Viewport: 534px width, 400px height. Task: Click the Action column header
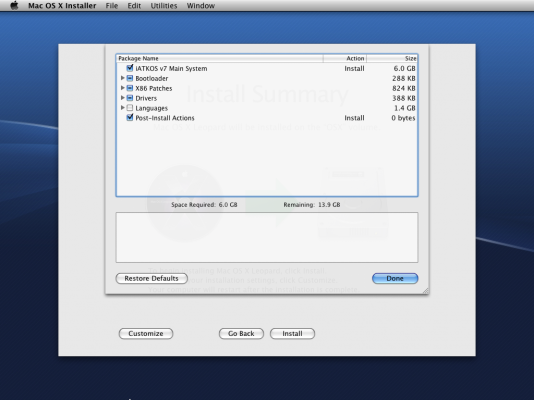[x=345, y=59]
